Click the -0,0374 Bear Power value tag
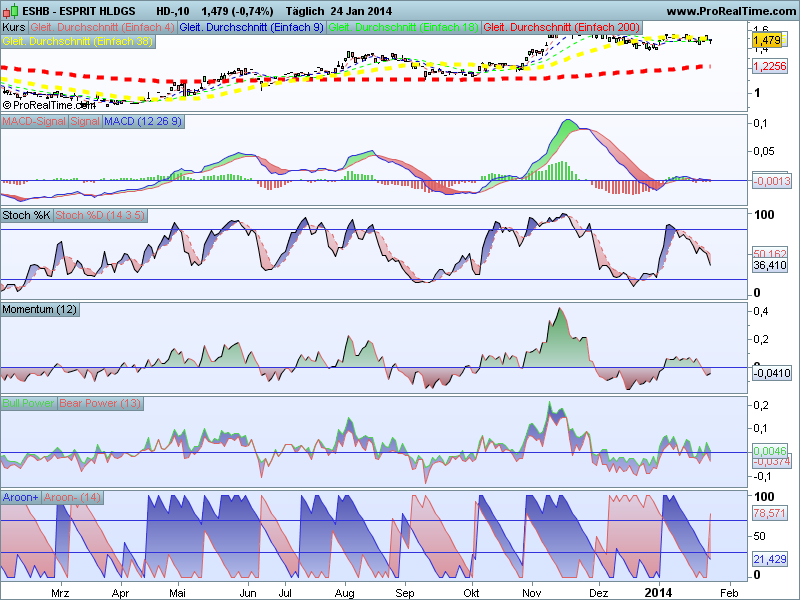800x600 pixels. click(x=772, y=462)
